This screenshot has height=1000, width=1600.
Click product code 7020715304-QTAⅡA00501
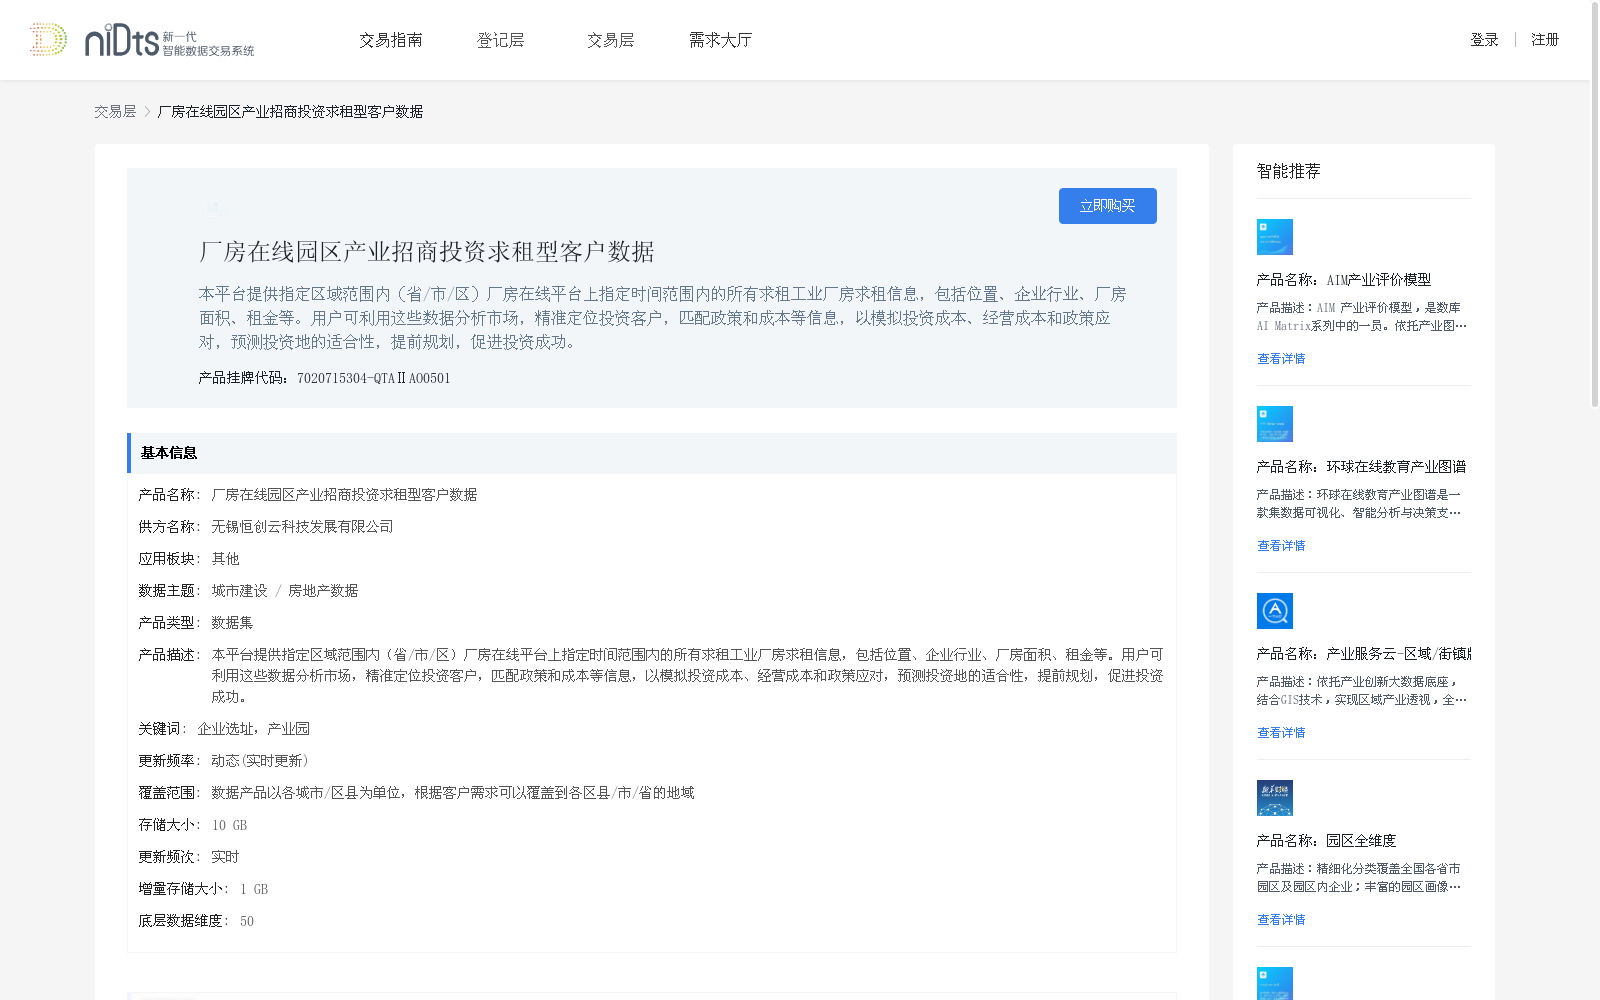(374, 378)
